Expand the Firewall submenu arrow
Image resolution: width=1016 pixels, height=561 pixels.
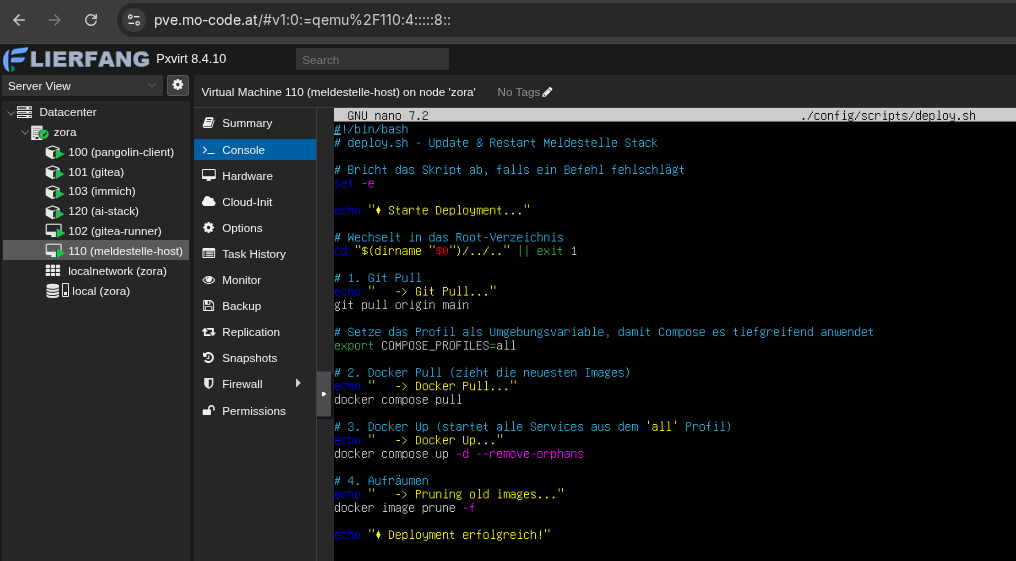tap(298, 384)
